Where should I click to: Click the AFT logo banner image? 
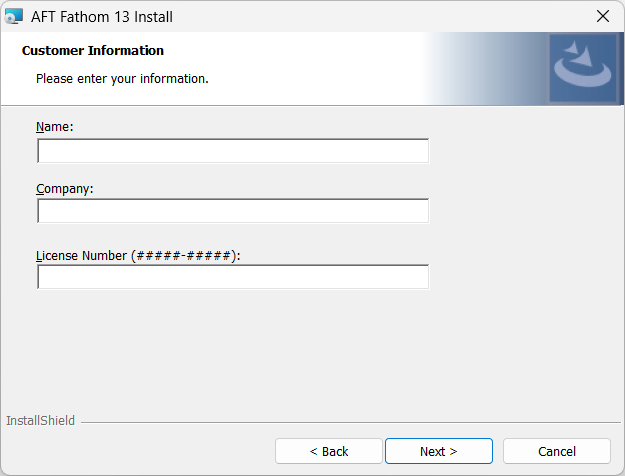coord(583,68)
